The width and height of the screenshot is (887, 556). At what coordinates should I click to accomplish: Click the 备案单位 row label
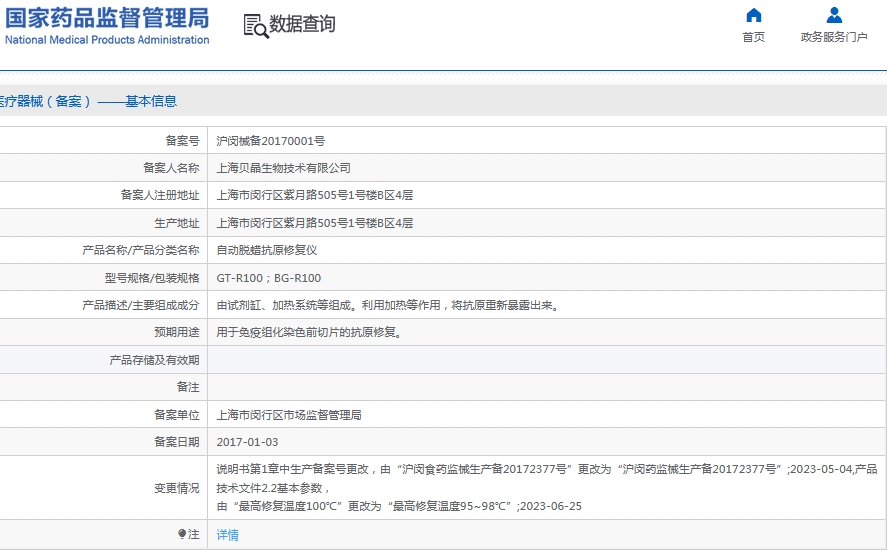point(176,415)
